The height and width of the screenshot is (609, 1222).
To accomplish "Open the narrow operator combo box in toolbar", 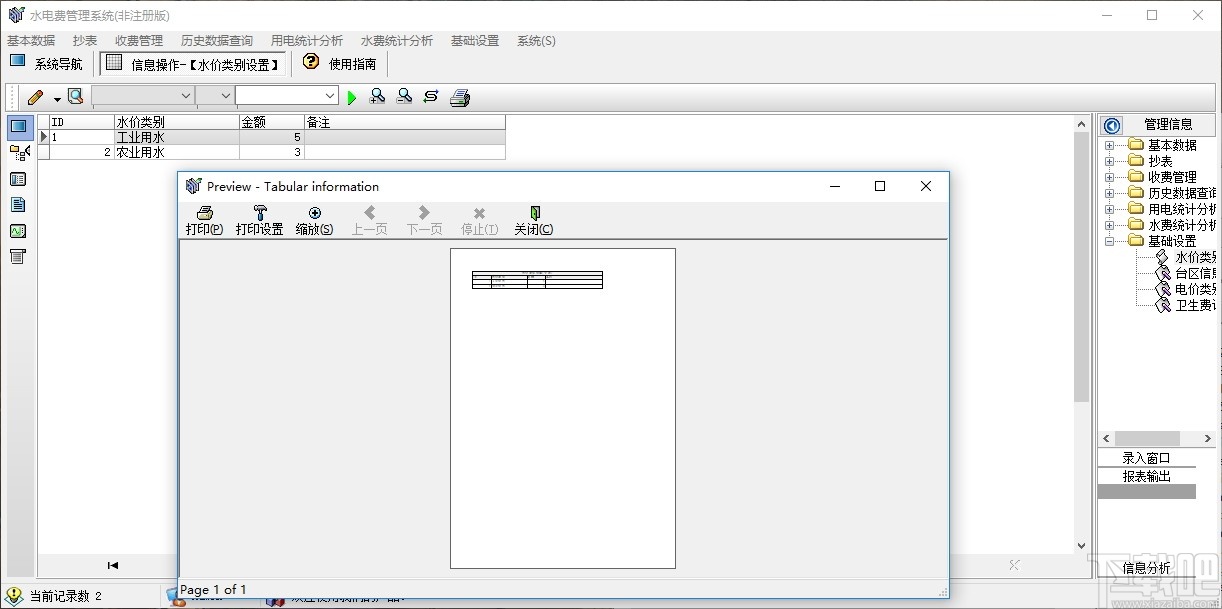I will click(x=214, y=96).
